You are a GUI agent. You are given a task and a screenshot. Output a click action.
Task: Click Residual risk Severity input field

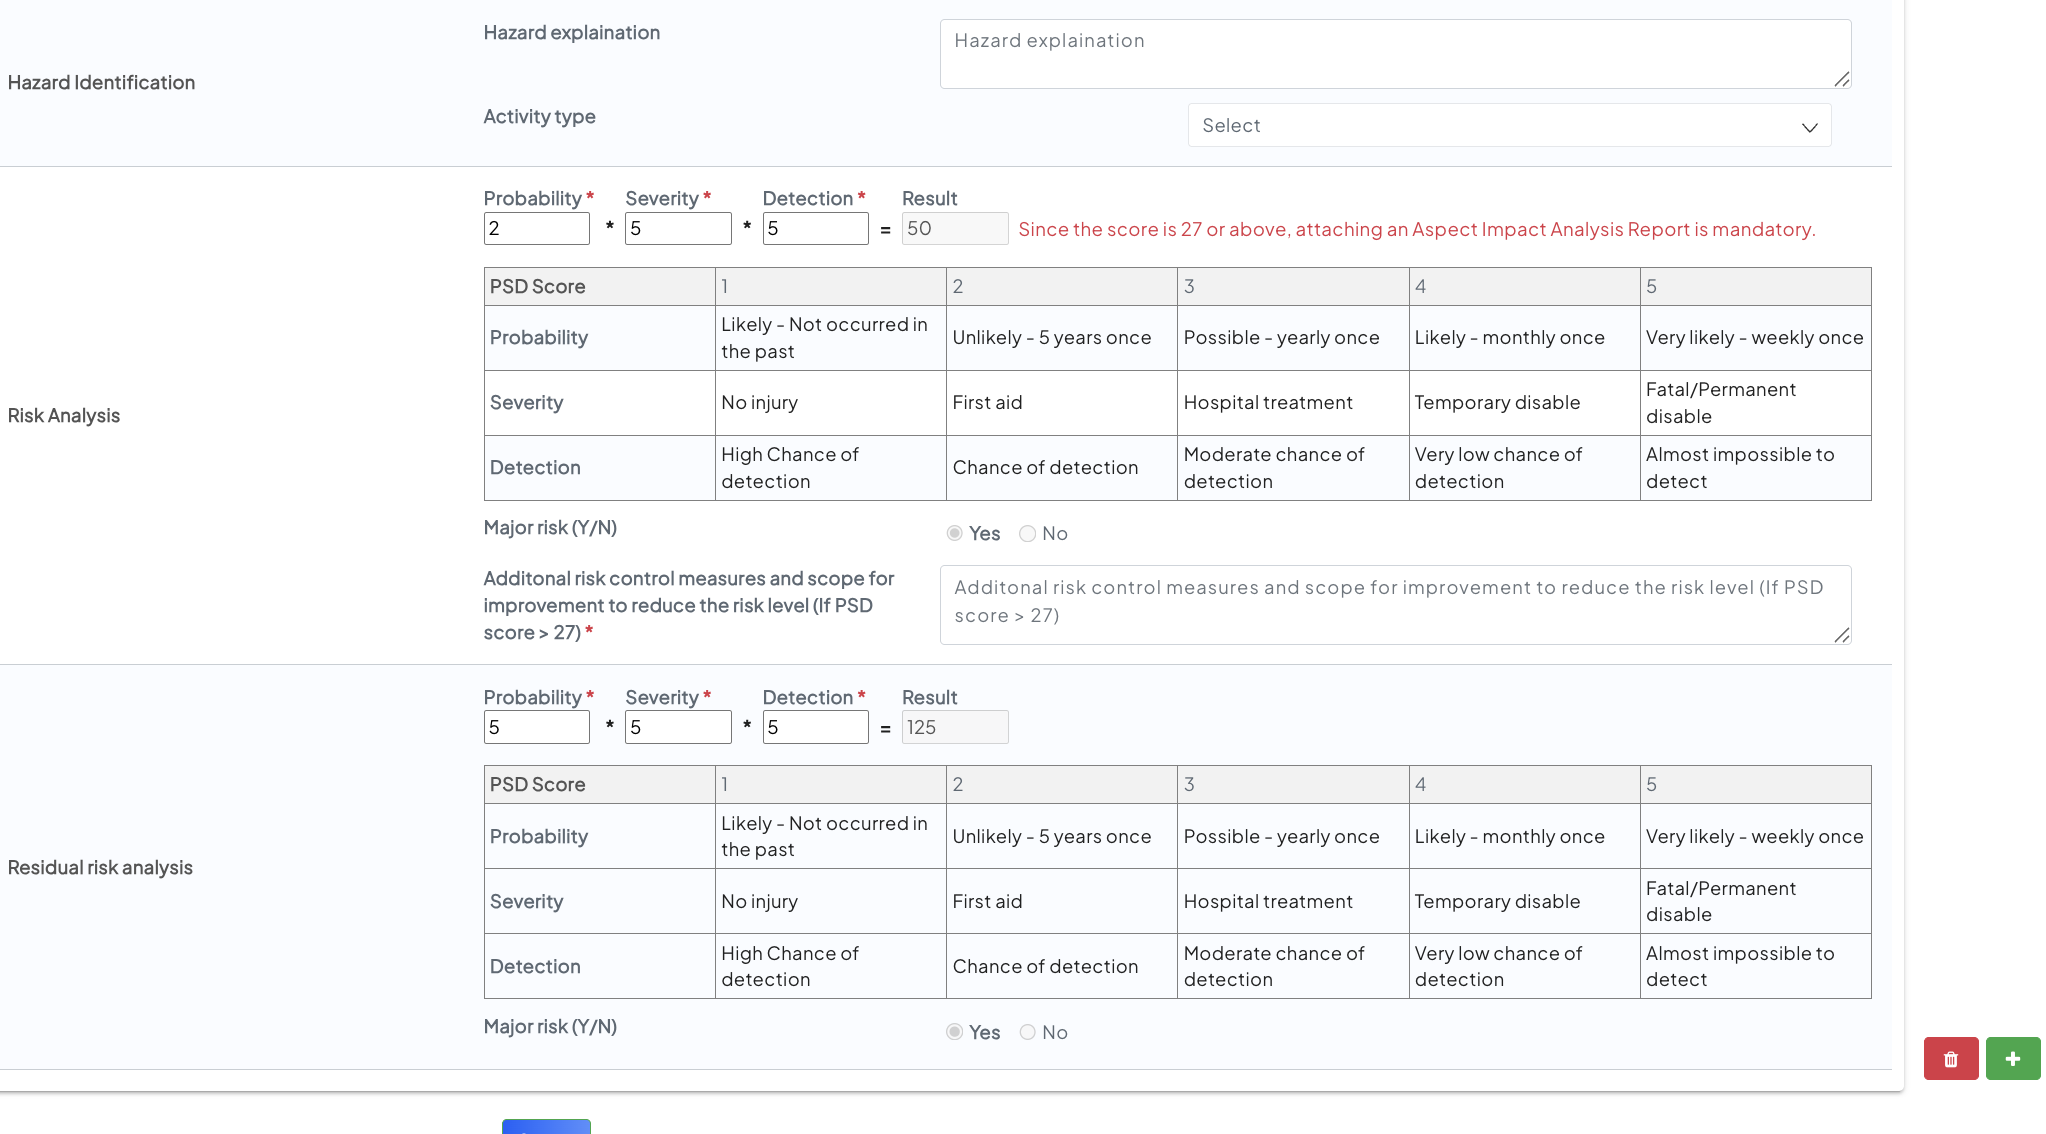point(678,728)
